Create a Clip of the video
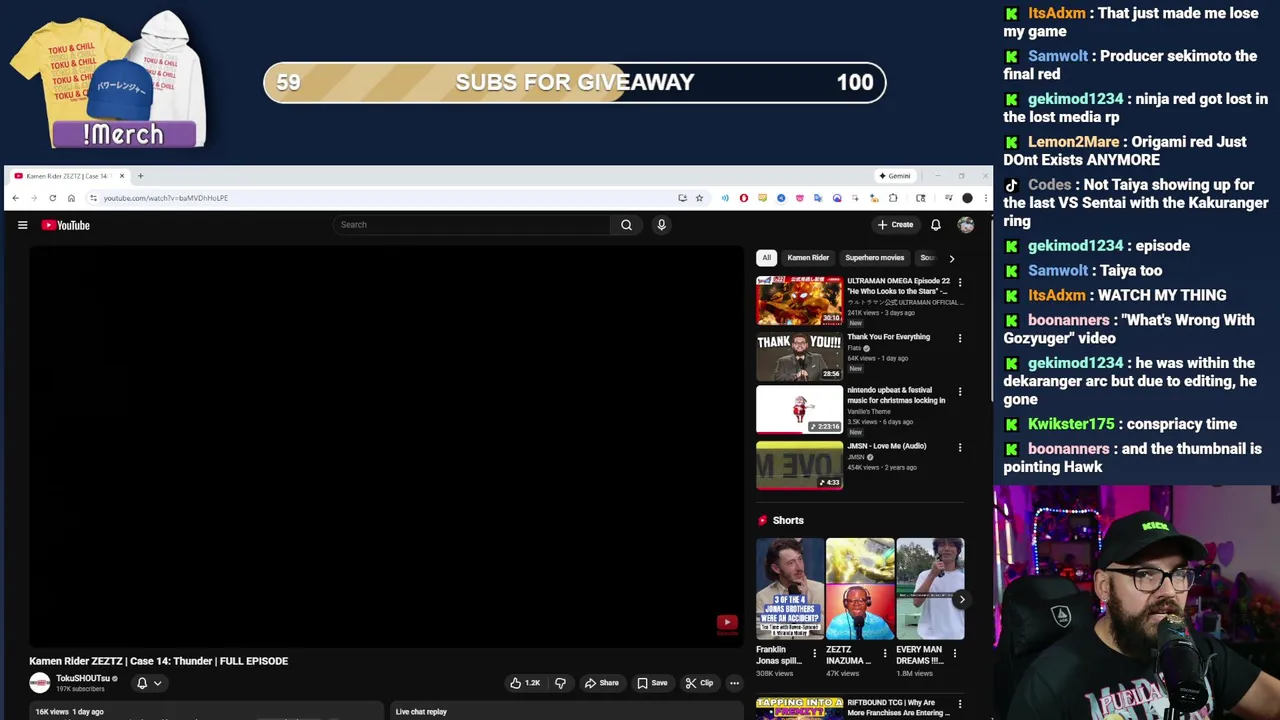 [x=699, y=683]
